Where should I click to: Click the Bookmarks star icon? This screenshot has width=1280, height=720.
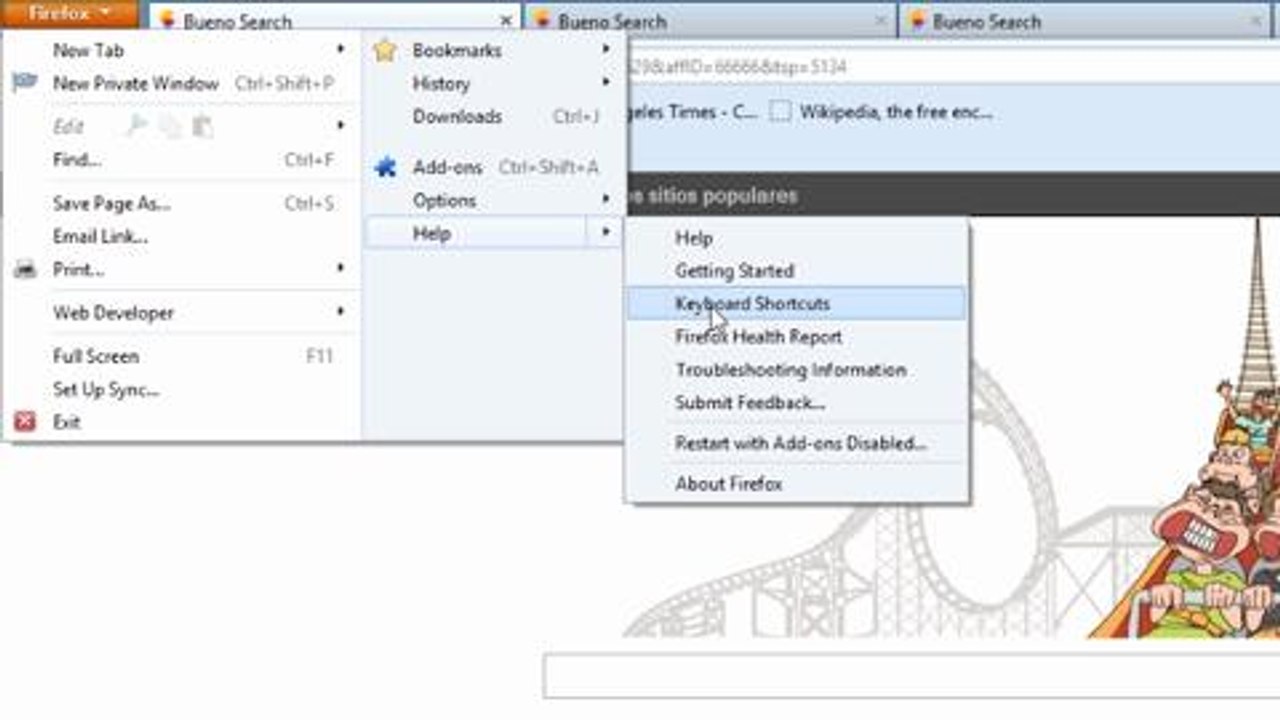coord(385,50)
